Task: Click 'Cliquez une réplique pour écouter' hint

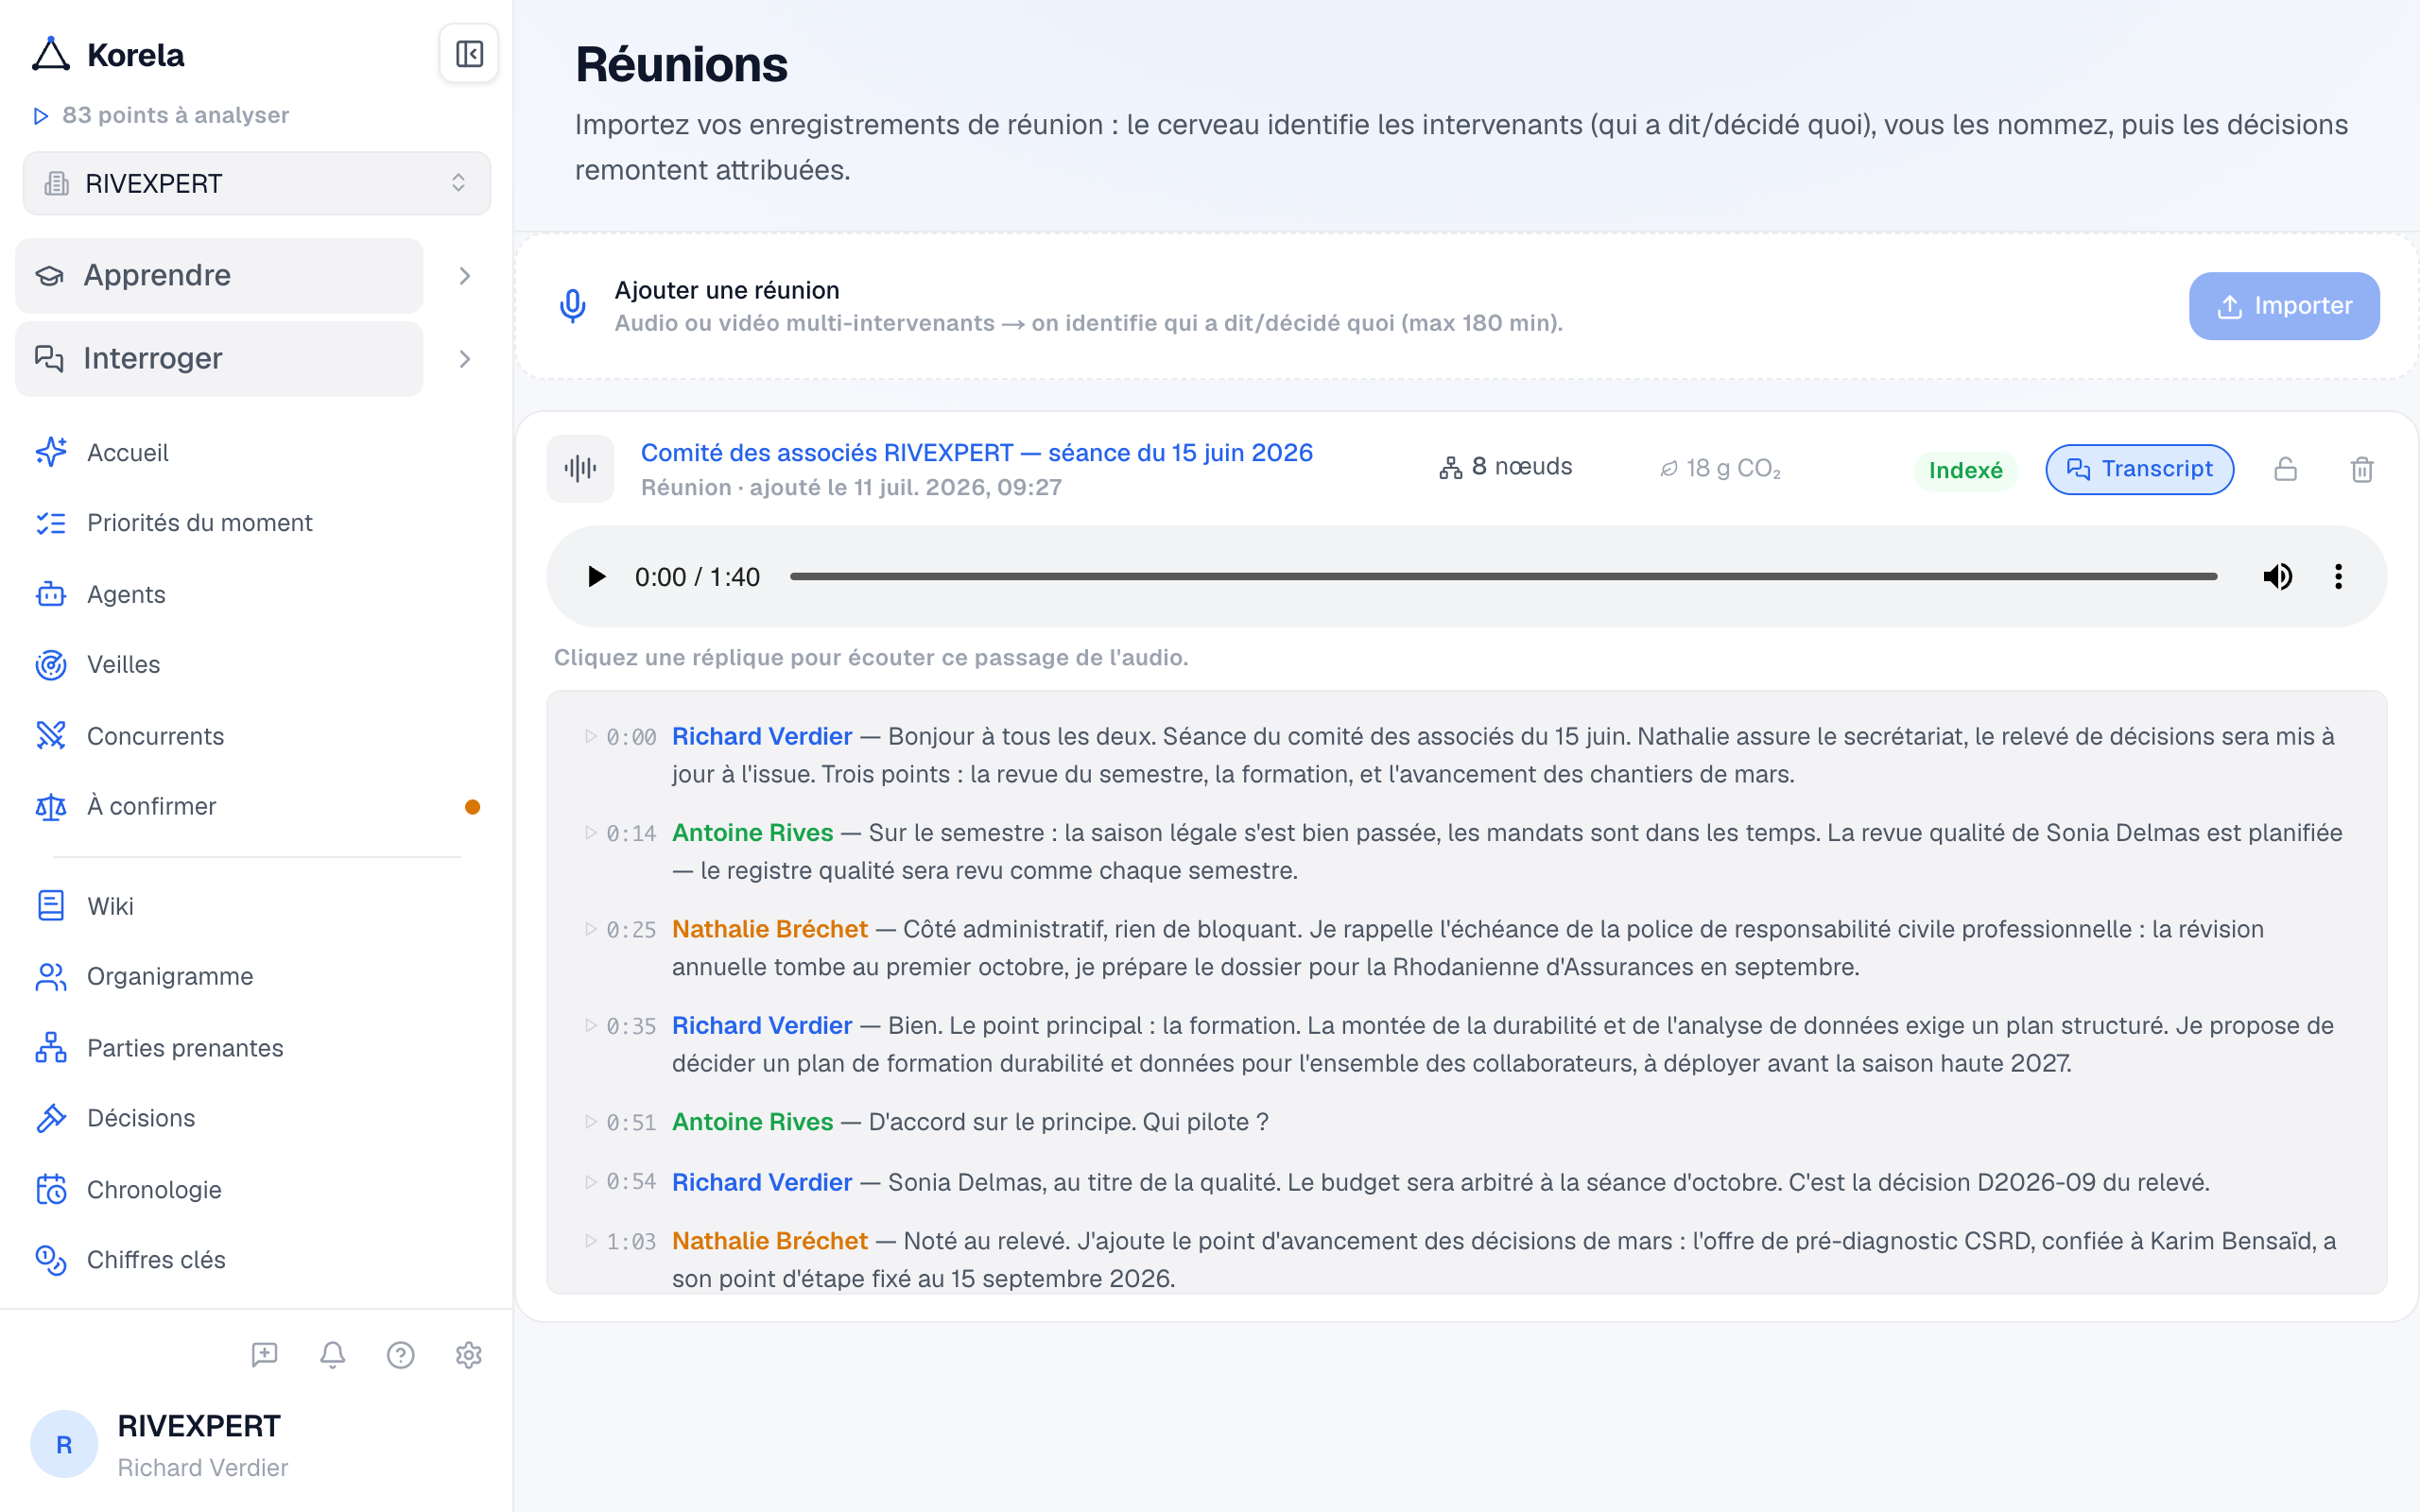Action: [x=871, y=657]
